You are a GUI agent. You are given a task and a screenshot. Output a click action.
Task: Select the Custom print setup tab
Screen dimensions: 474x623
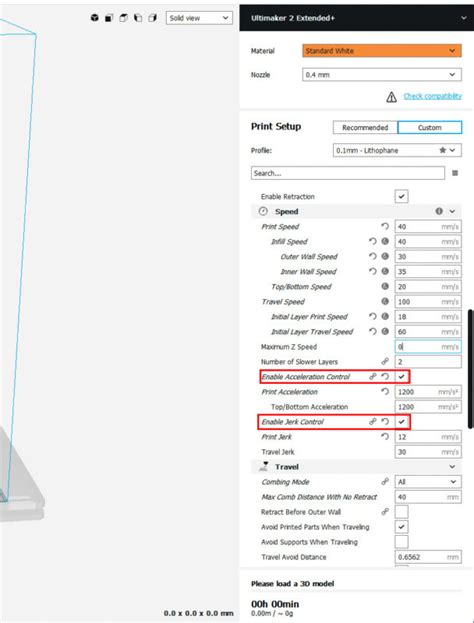tap(430, 128)
